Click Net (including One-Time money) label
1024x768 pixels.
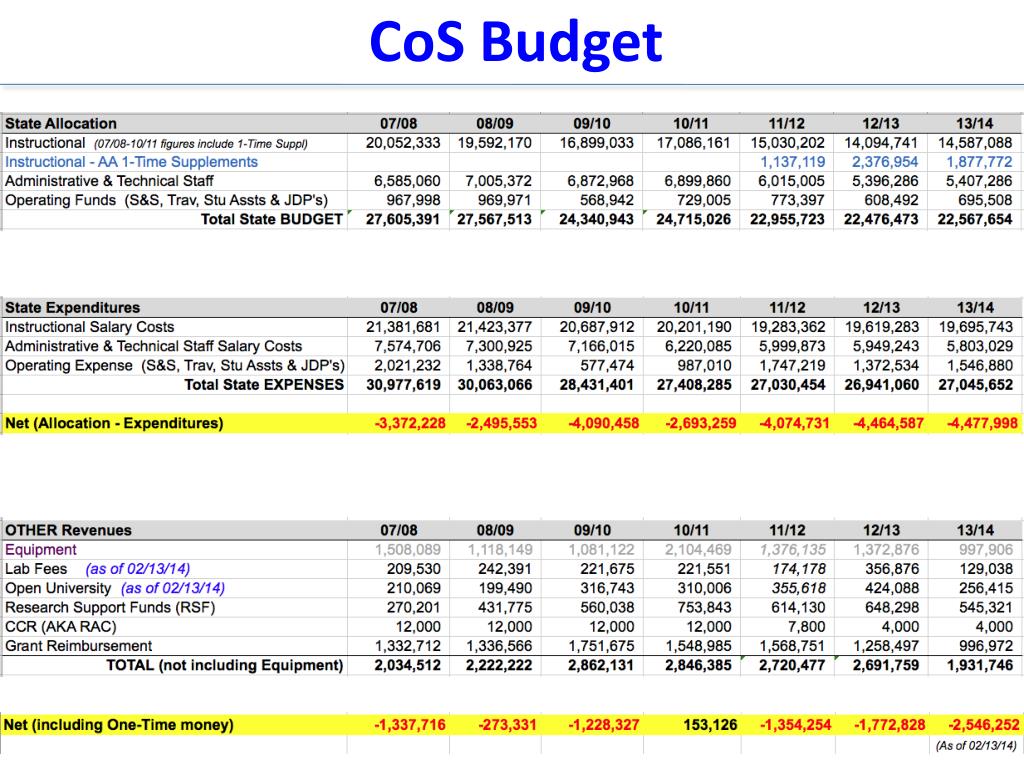point(118,725)
